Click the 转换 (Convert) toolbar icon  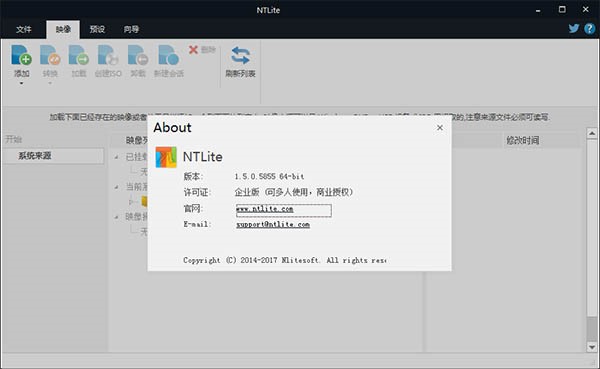tap(50, 55)
